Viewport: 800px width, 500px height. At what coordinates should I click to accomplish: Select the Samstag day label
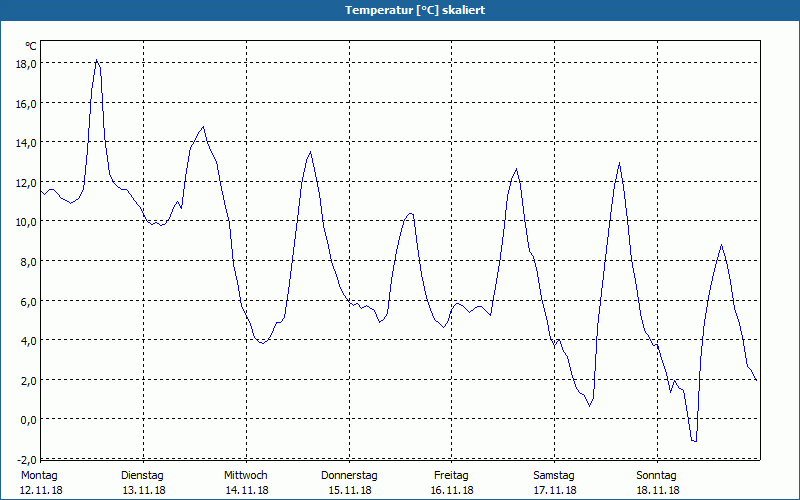554,475
